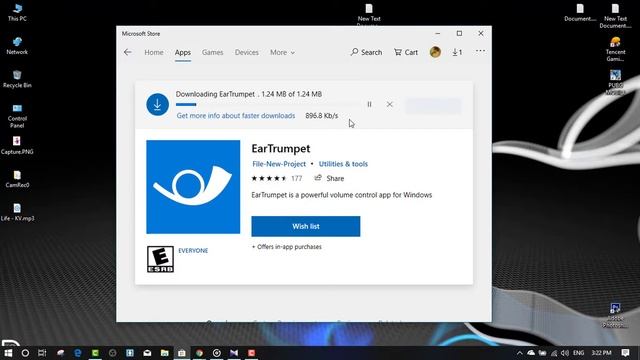Open File Explorer from taskbar
This screenshot has height=360, width=640.
tap(164, 353)
